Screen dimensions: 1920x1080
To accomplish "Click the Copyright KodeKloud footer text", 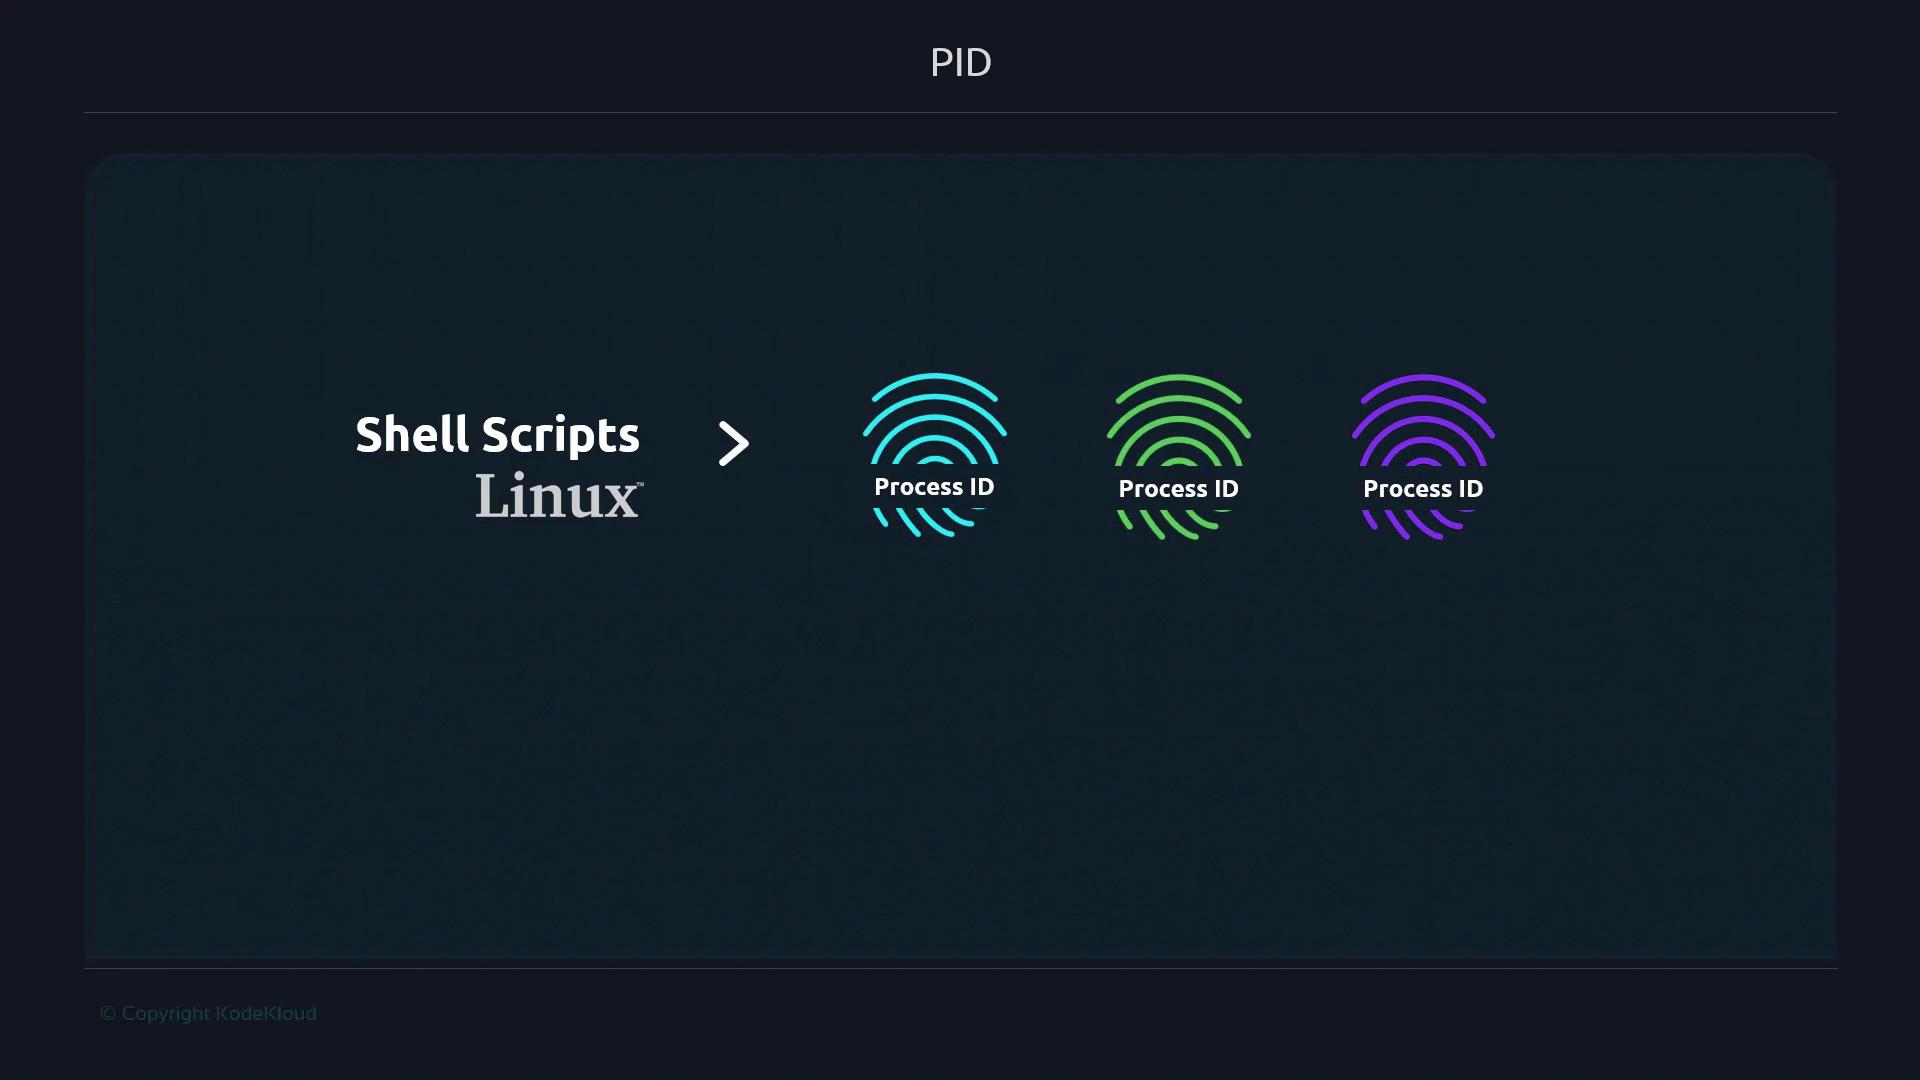I will coord(208,1014).
